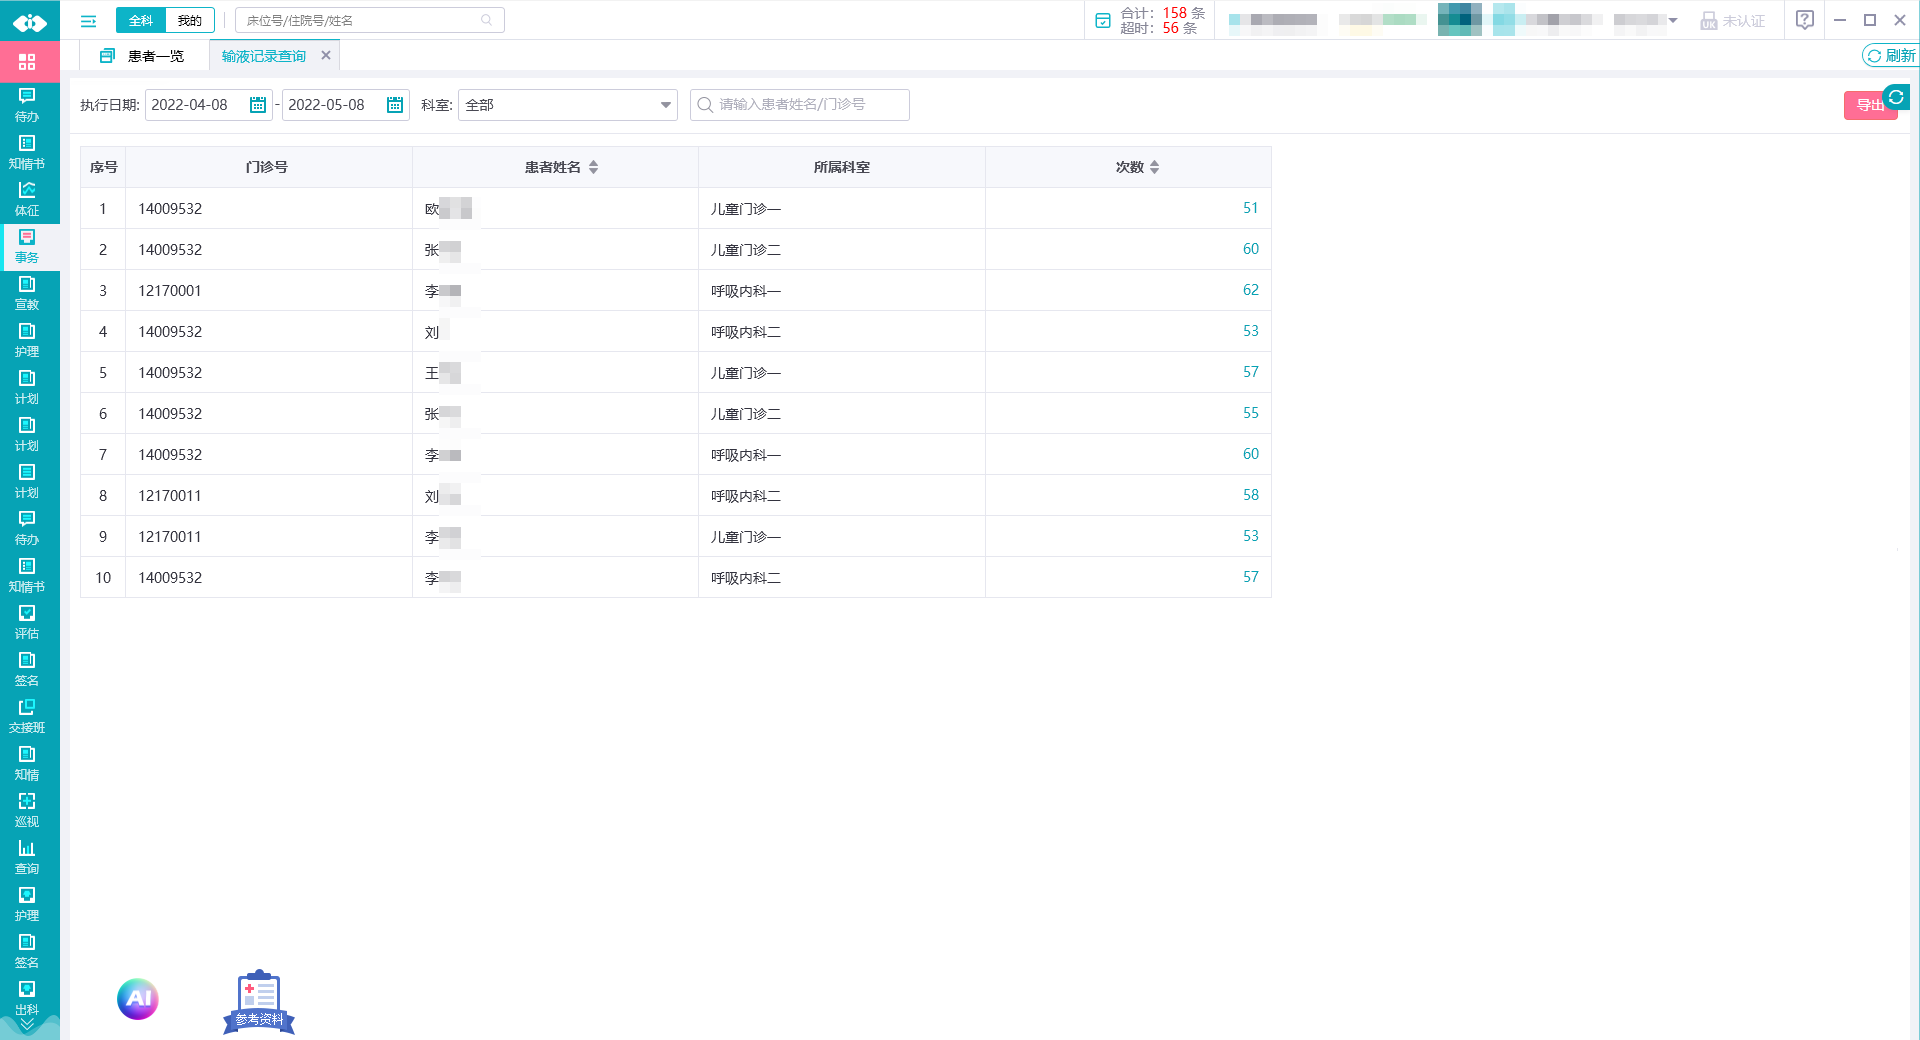This screenshot has width=1920, height=1040.
Task: Open the AI assistant floating icon
Action: (138, 998)
